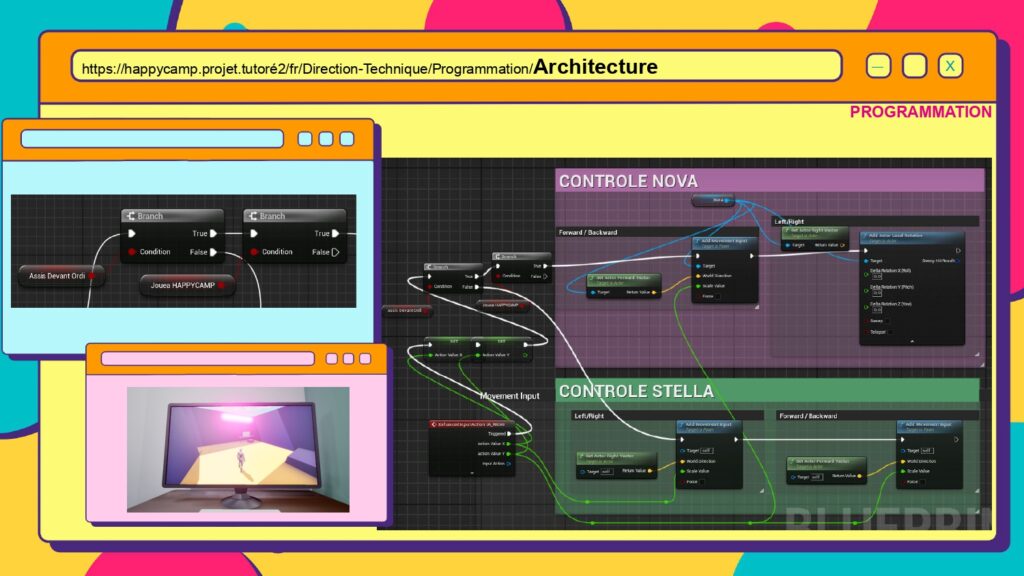Select the Joueur HAPPYCAMP variable node

[187, 285]
